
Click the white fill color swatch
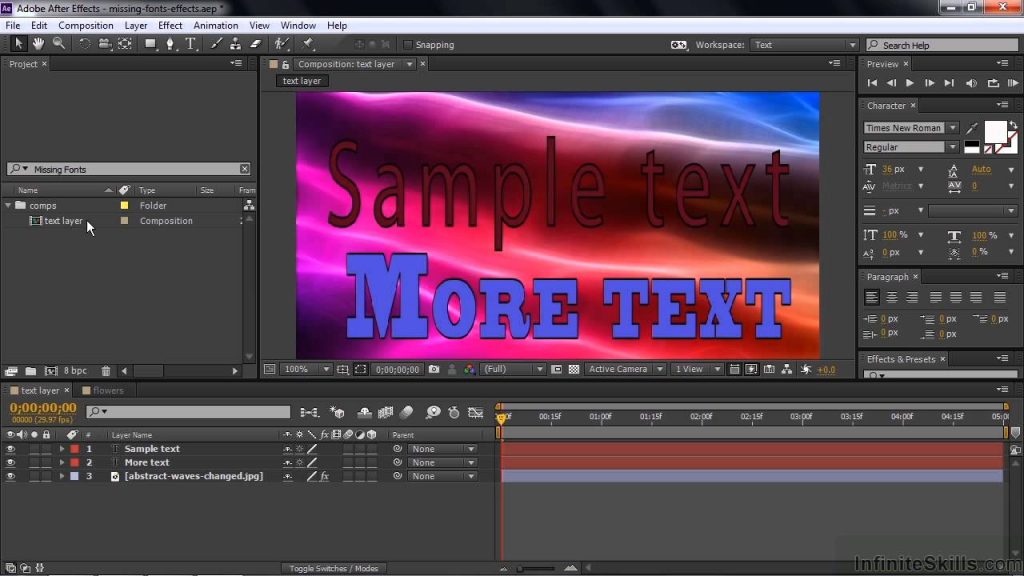coord(995,131)
